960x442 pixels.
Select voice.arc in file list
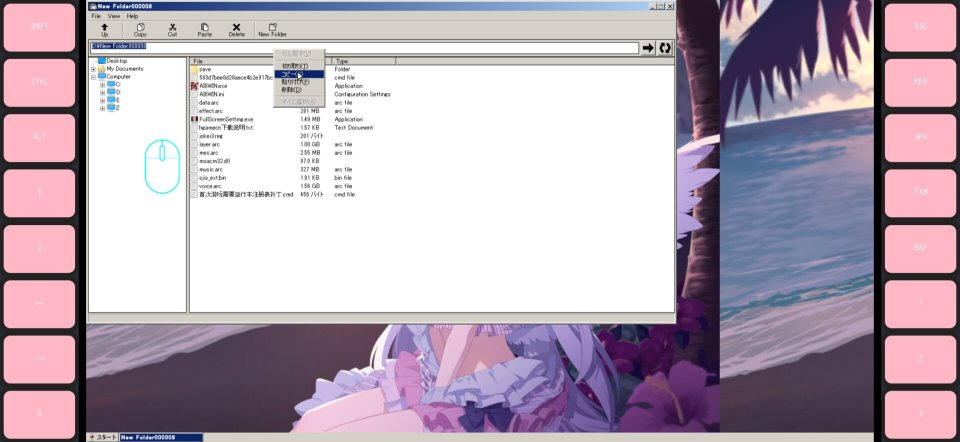210,185
